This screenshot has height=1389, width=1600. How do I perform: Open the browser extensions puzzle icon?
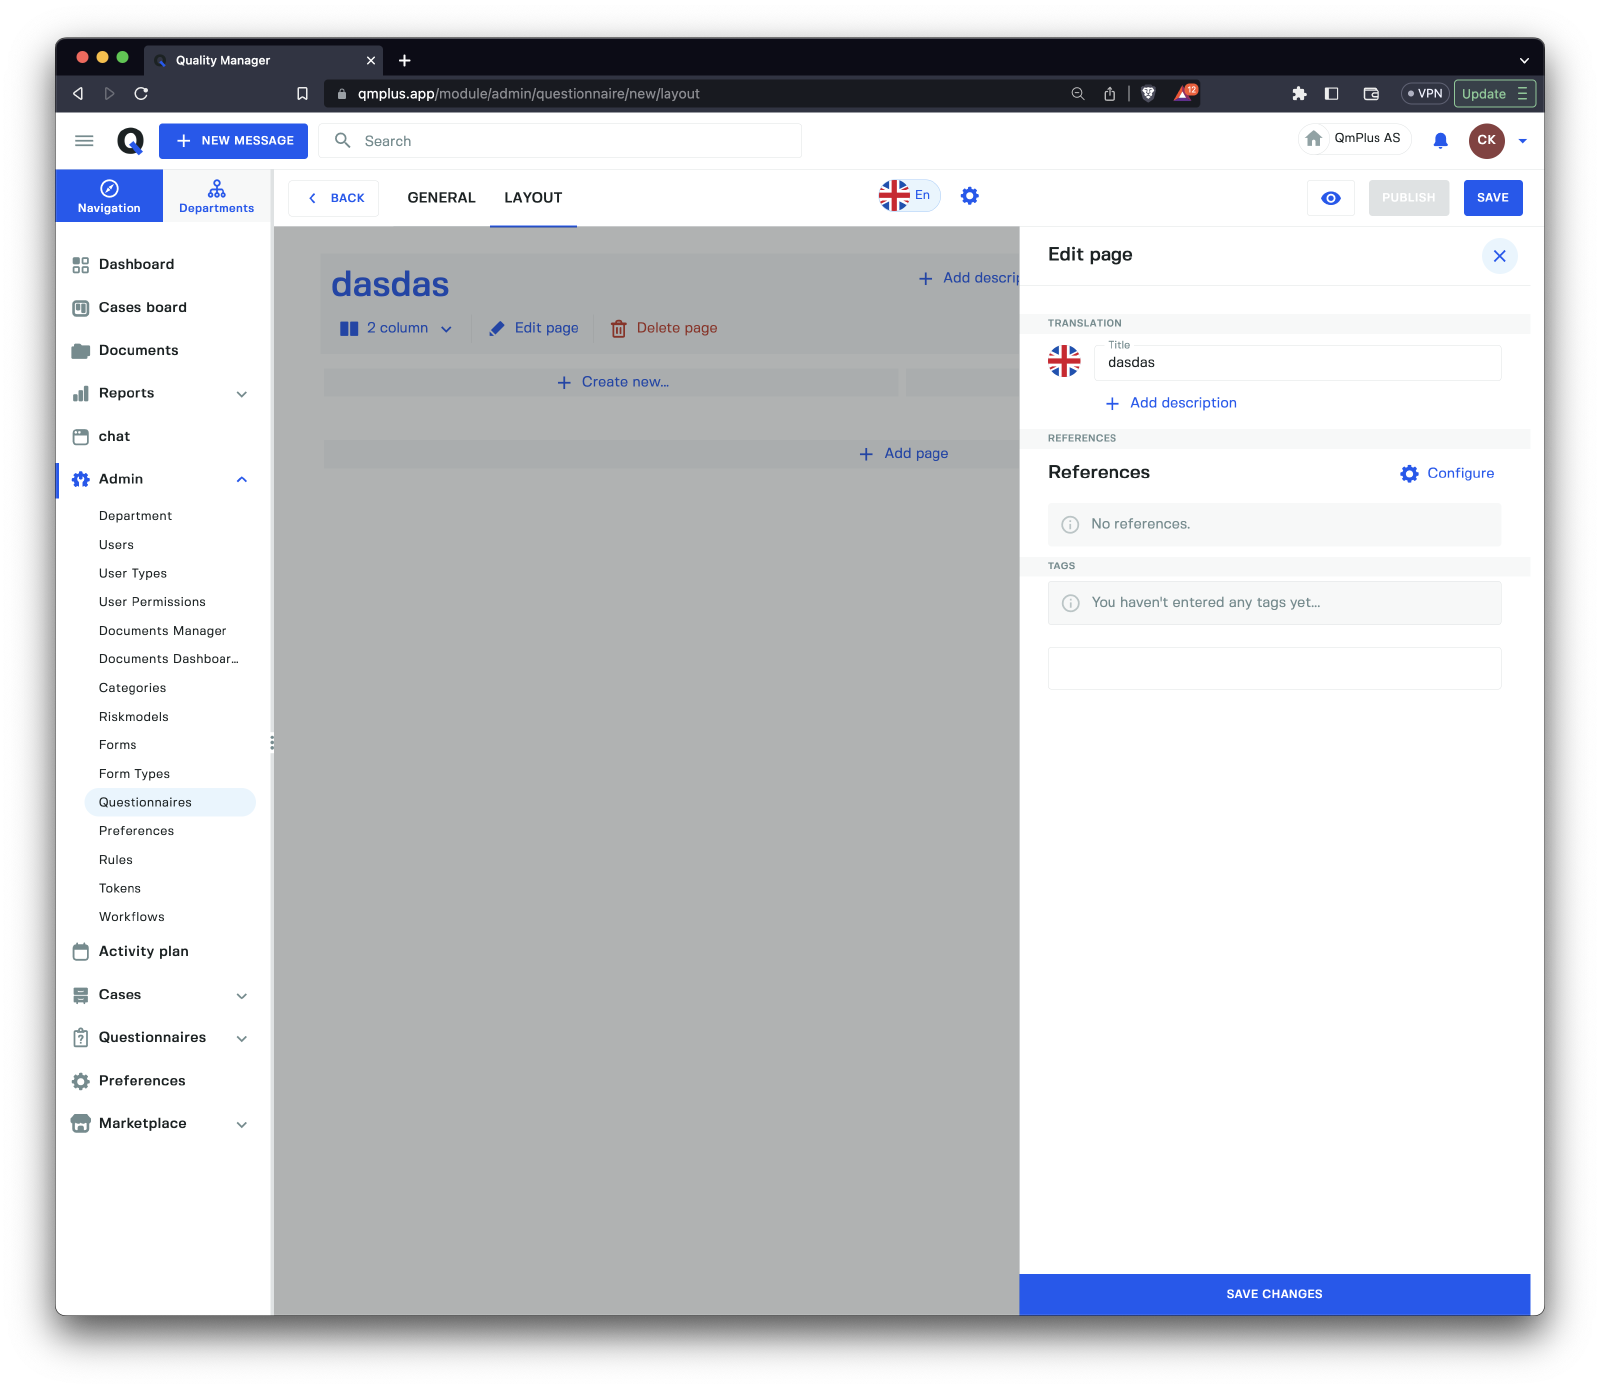click(x=1299, y=94)
